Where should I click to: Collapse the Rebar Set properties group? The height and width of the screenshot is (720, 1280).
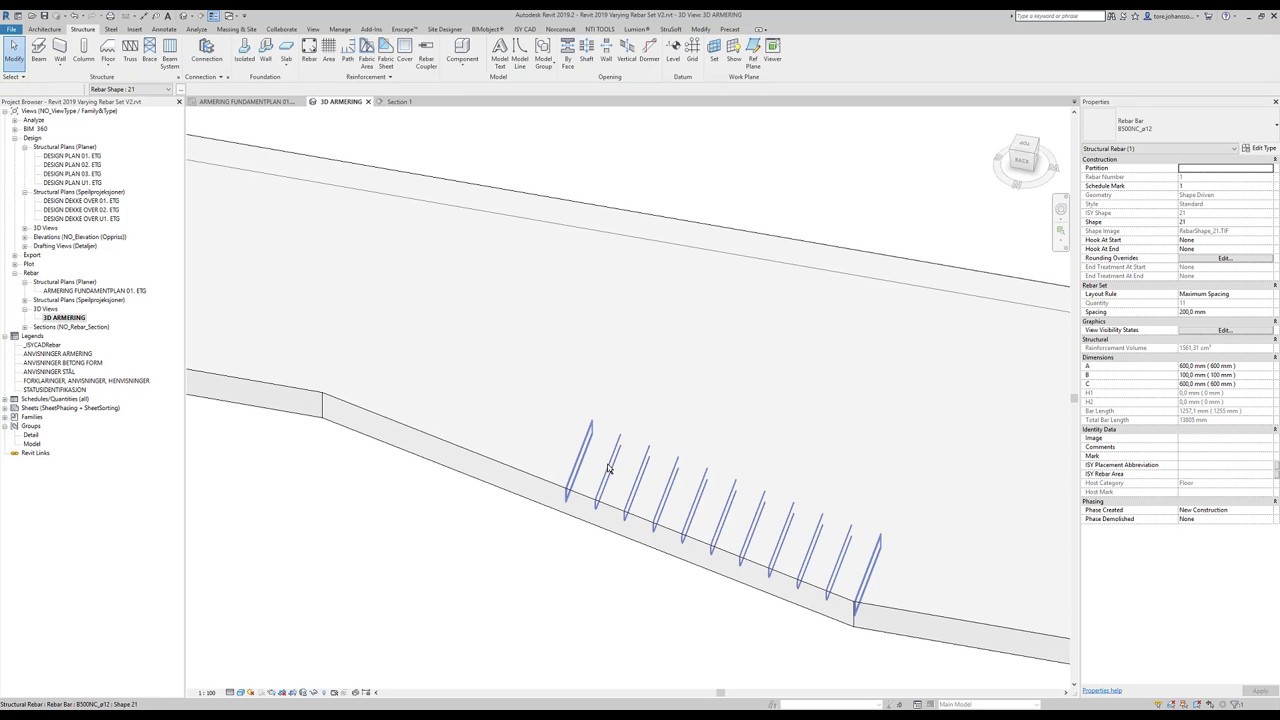1274,285
